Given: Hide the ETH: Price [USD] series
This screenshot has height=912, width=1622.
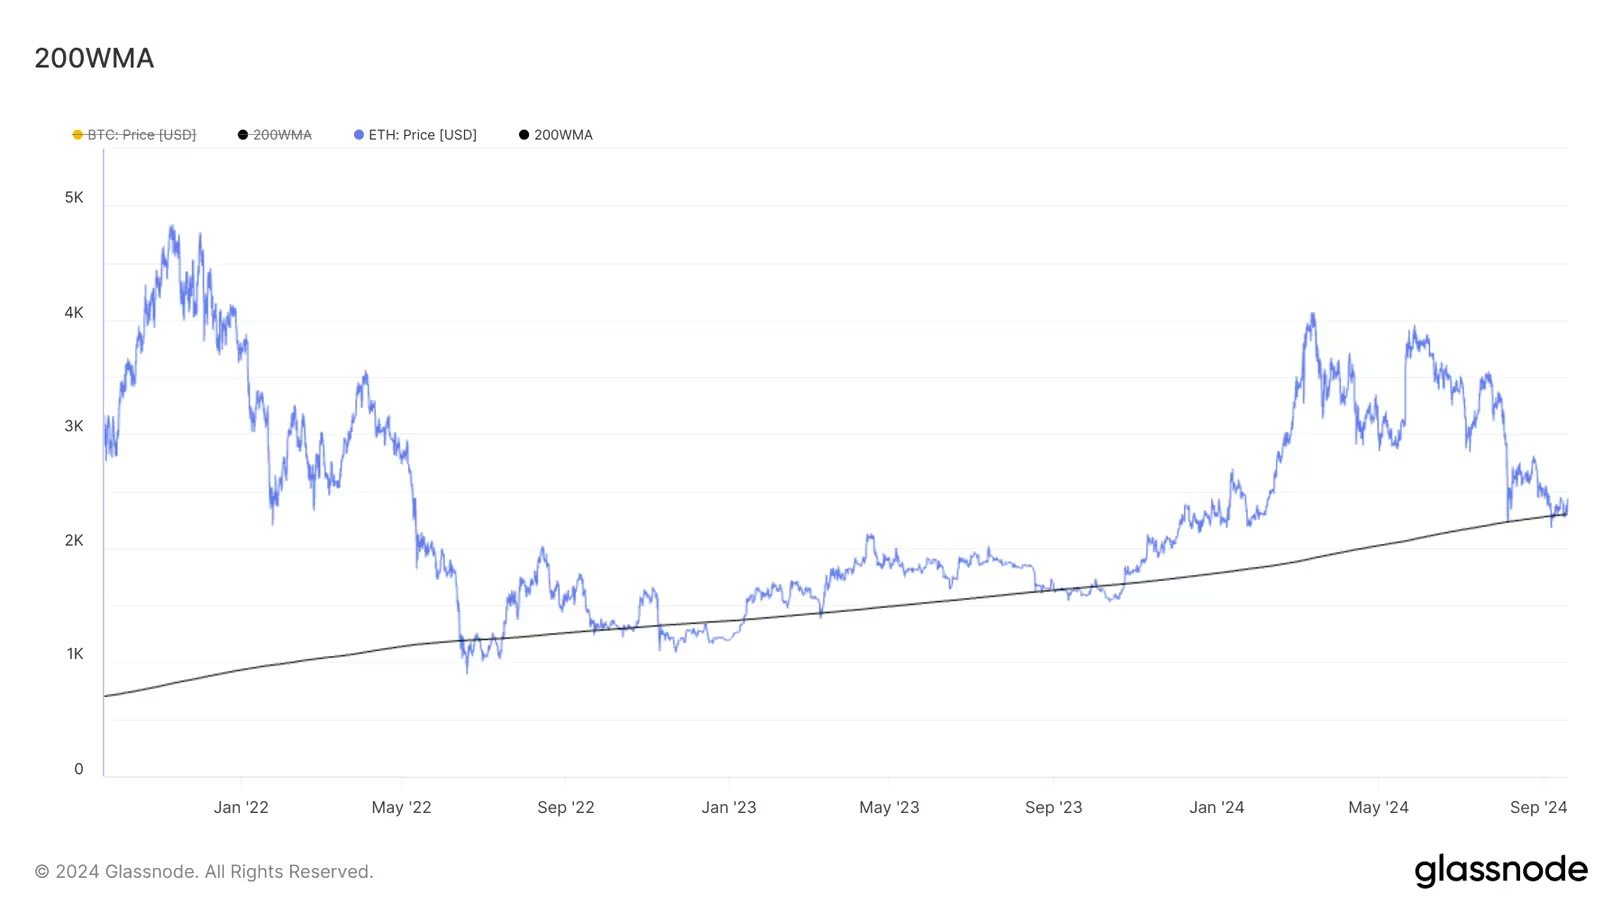Looking at the screenshot, I should click(422, 135).
